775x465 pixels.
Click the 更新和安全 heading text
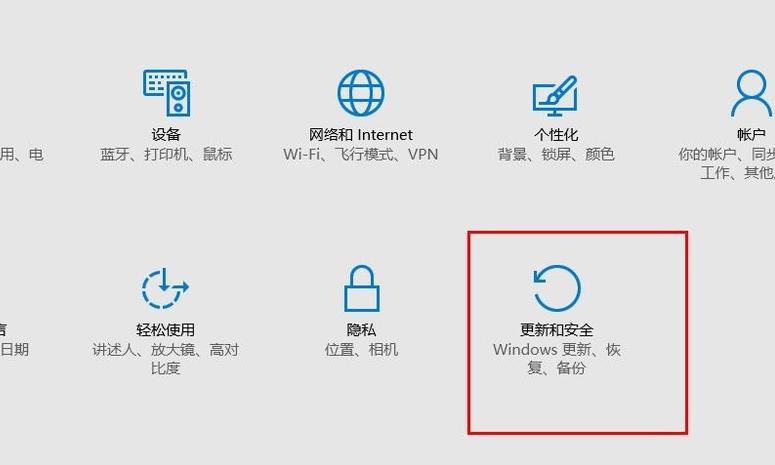(x=557, y=330)
